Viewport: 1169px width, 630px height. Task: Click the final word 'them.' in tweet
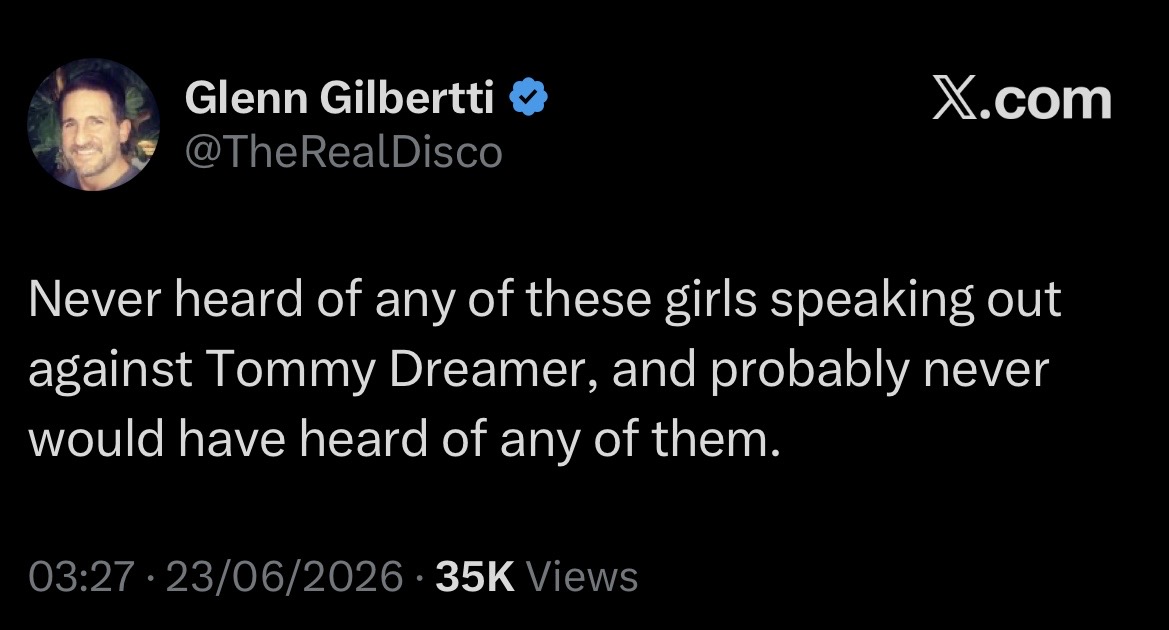tap(716, 438)
